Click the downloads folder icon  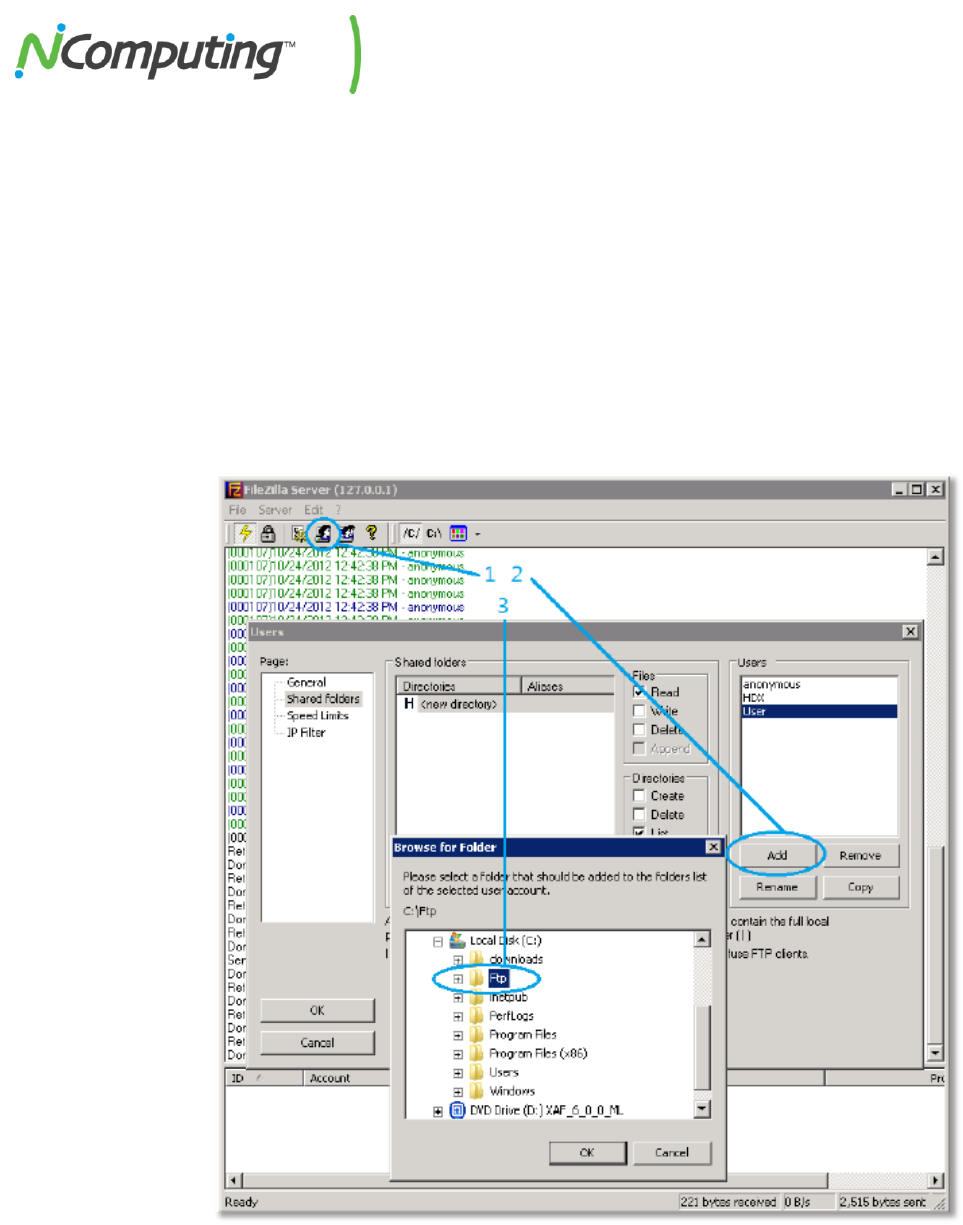[477, 959]
